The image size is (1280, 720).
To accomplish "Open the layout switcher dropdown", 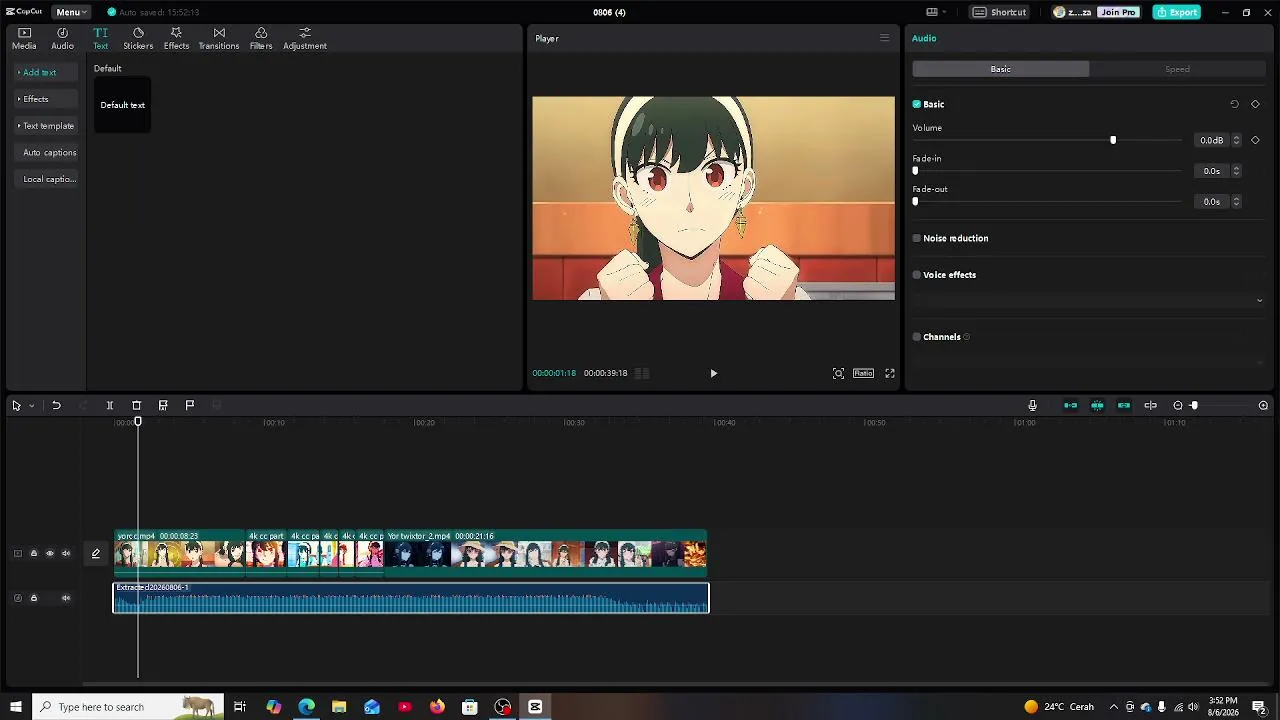I will tap(936, 12).
